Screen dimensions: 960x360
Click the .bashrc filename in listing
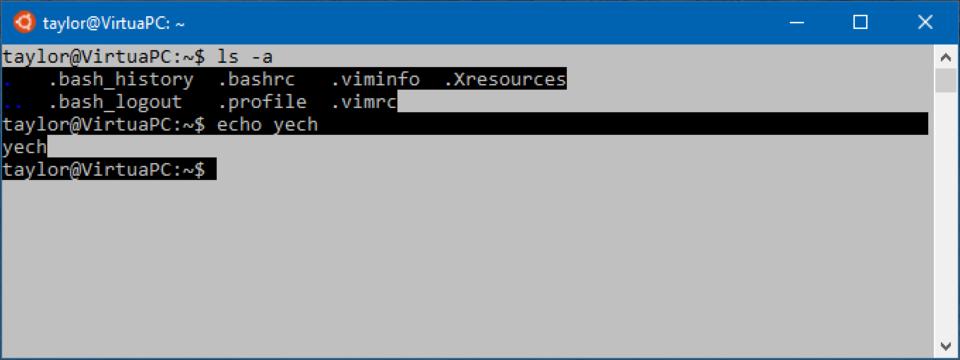(257, 80)
